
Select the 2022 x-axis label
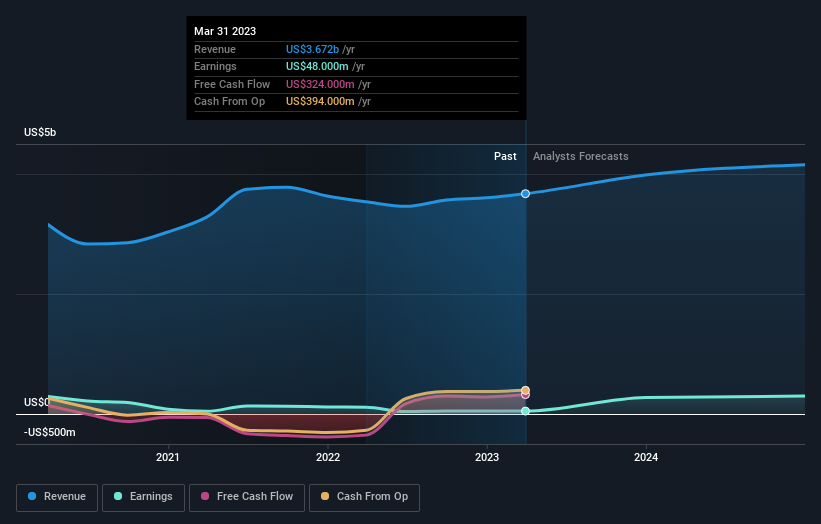tap(328, 457)
